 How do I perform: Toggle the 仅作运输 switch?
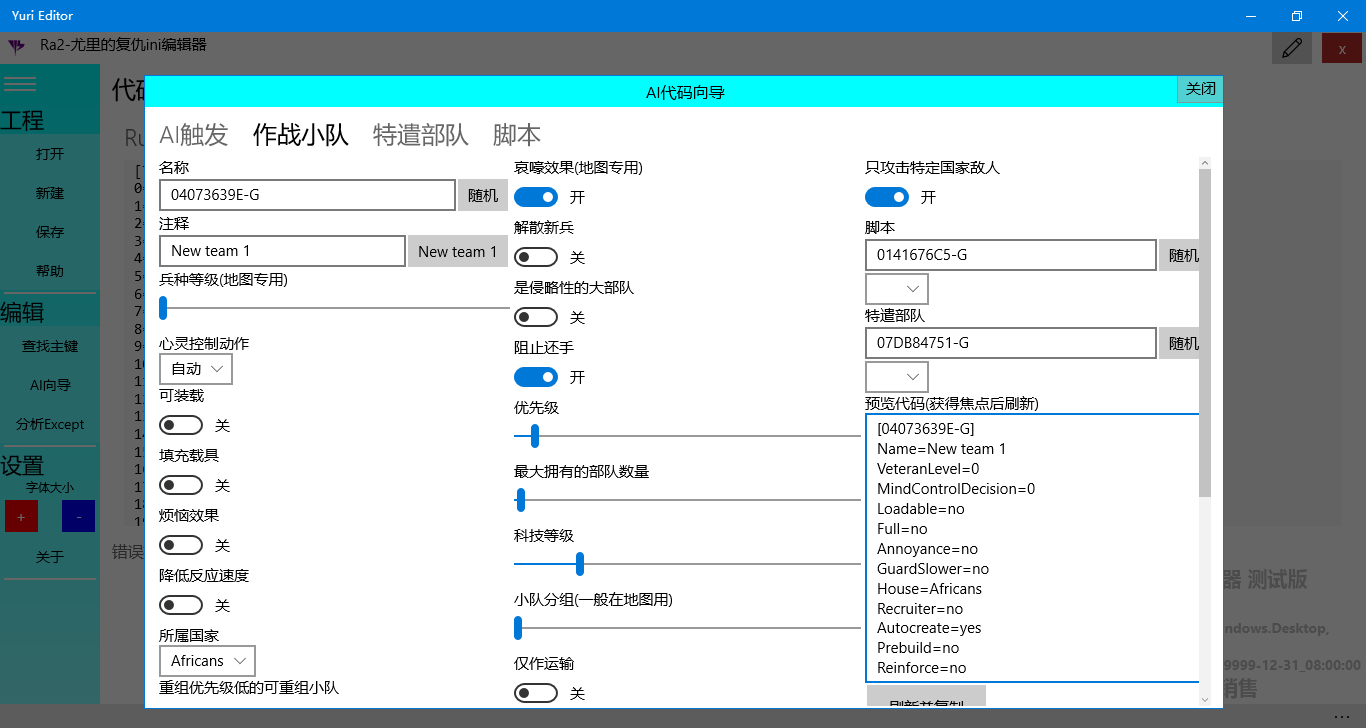[x=536, y=693]
